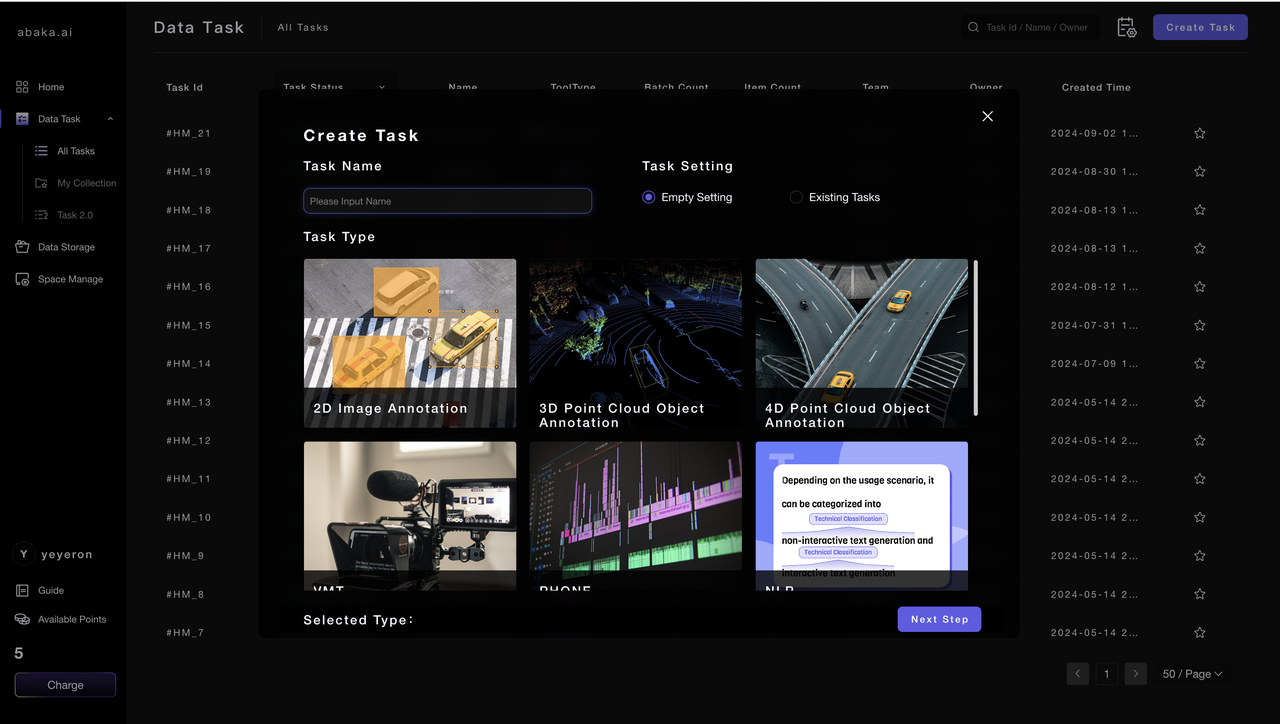This screenshot has width=1280, height=724.
Task: Click the Data Storage basket icon
Action: (x=22, y=247)
